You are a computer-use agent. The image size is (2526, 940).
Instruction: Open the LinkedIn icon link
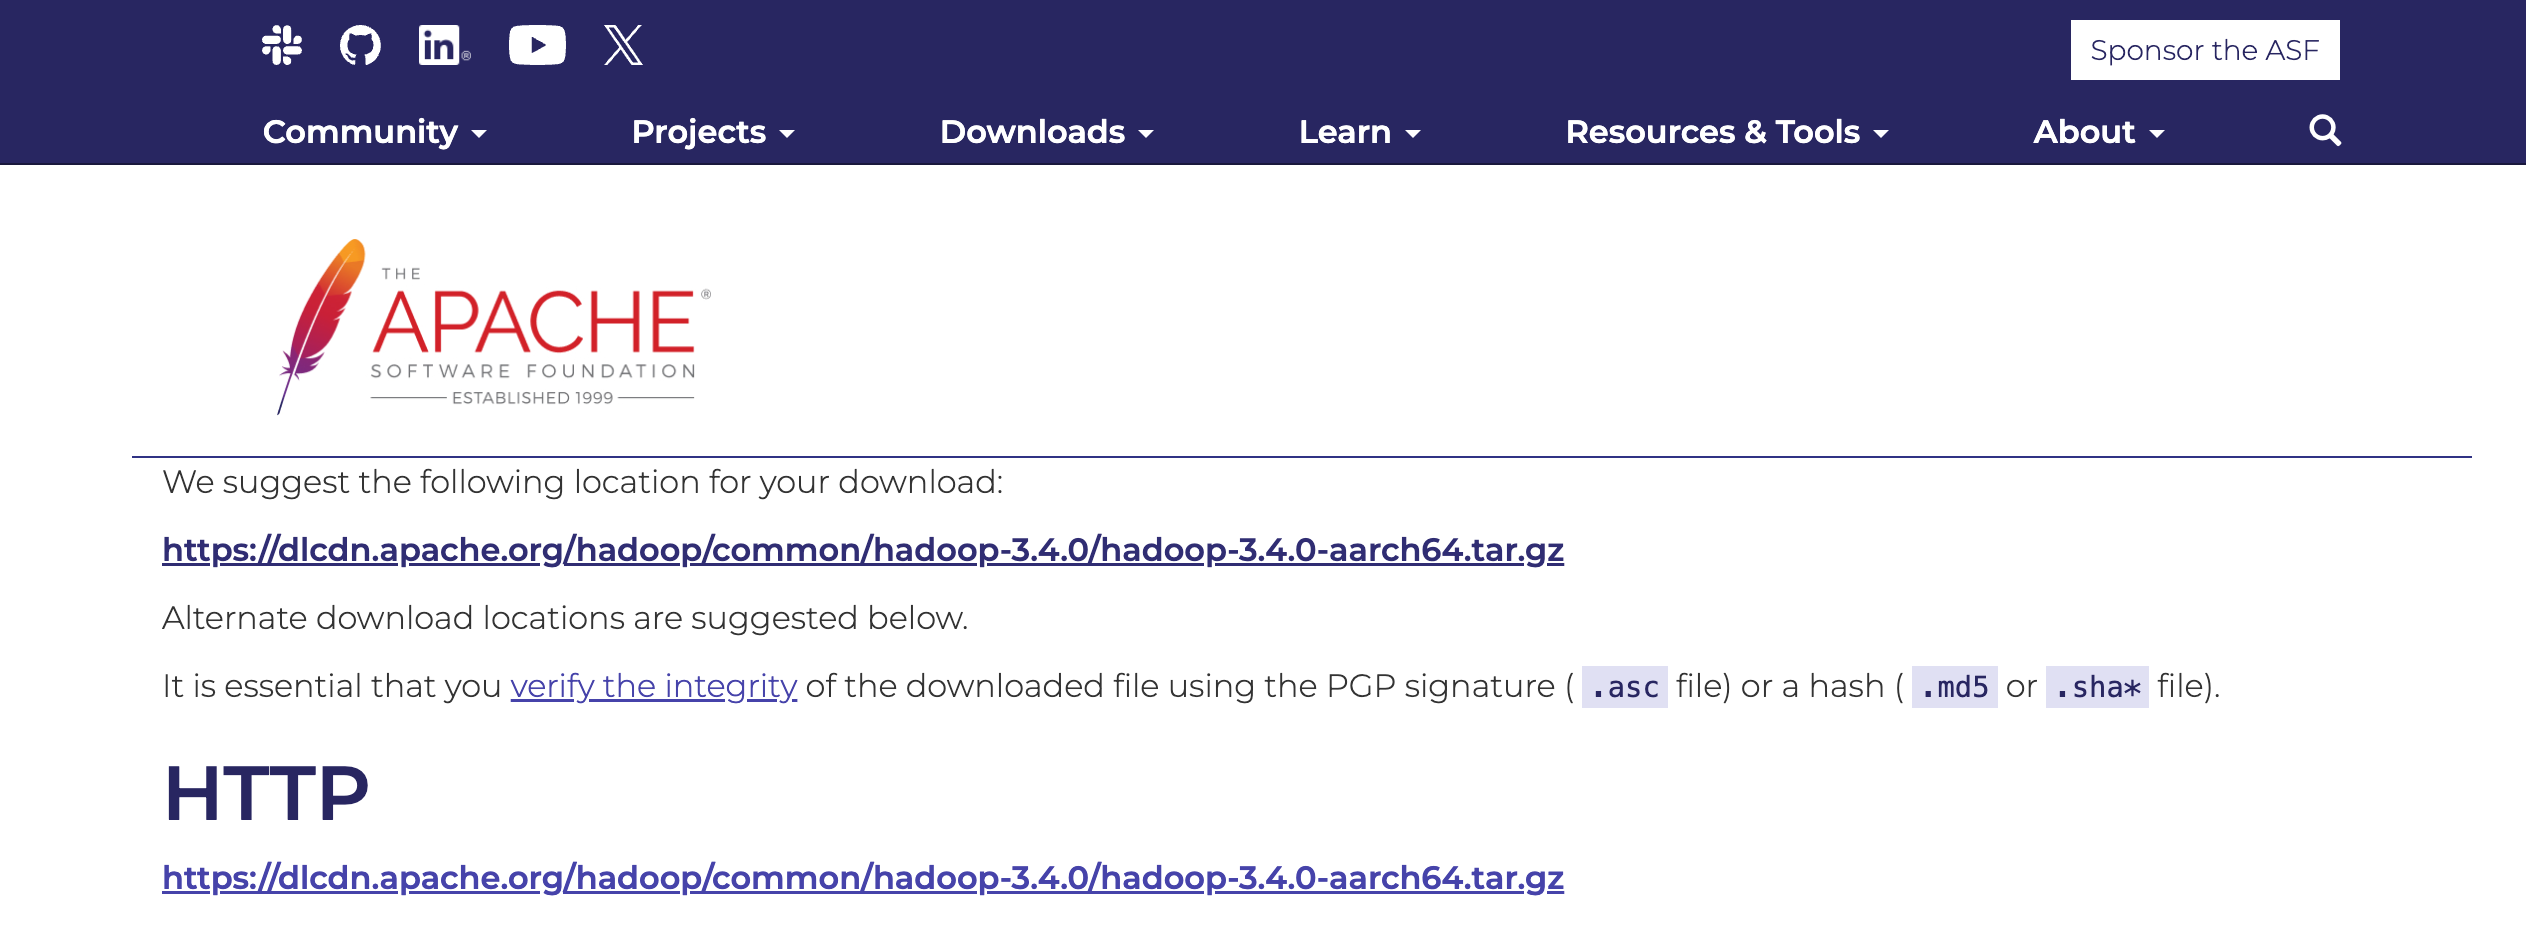[x=444, y=46]
